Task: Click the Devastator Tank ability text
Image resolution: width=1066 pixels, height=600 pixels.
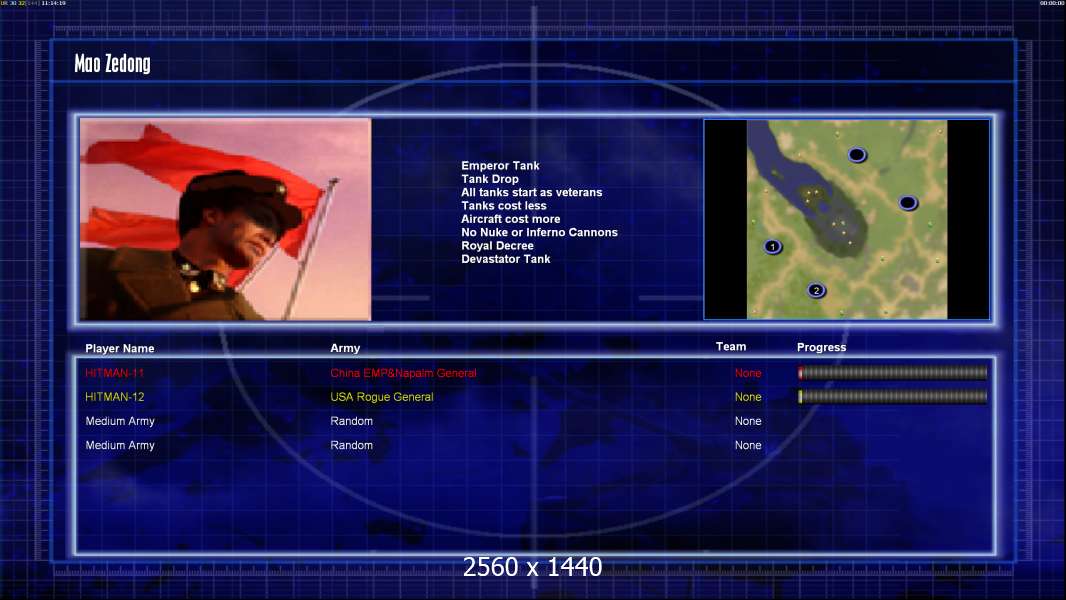Action: pyautogui.click(x=505, y=259)
